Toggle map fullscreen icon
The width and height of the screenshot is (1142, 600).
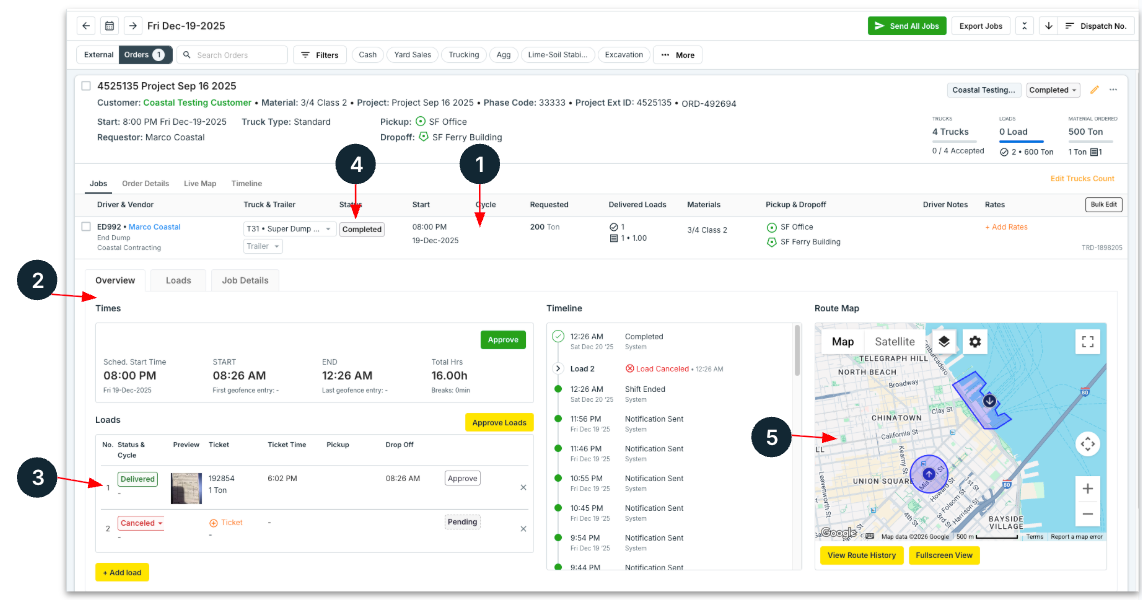(1087, 342)
